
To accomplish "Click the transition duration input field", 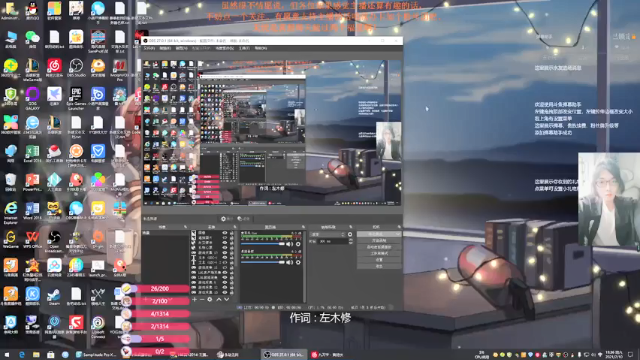I will point(333,241).
